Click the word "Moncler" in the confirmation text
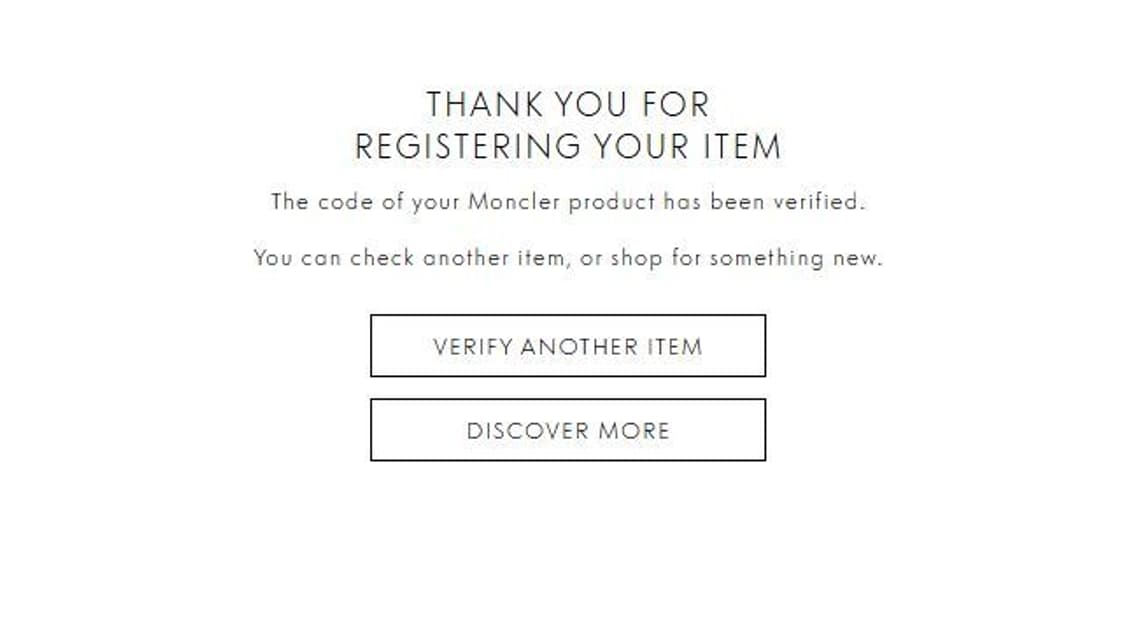 click(x=514, y=201)
